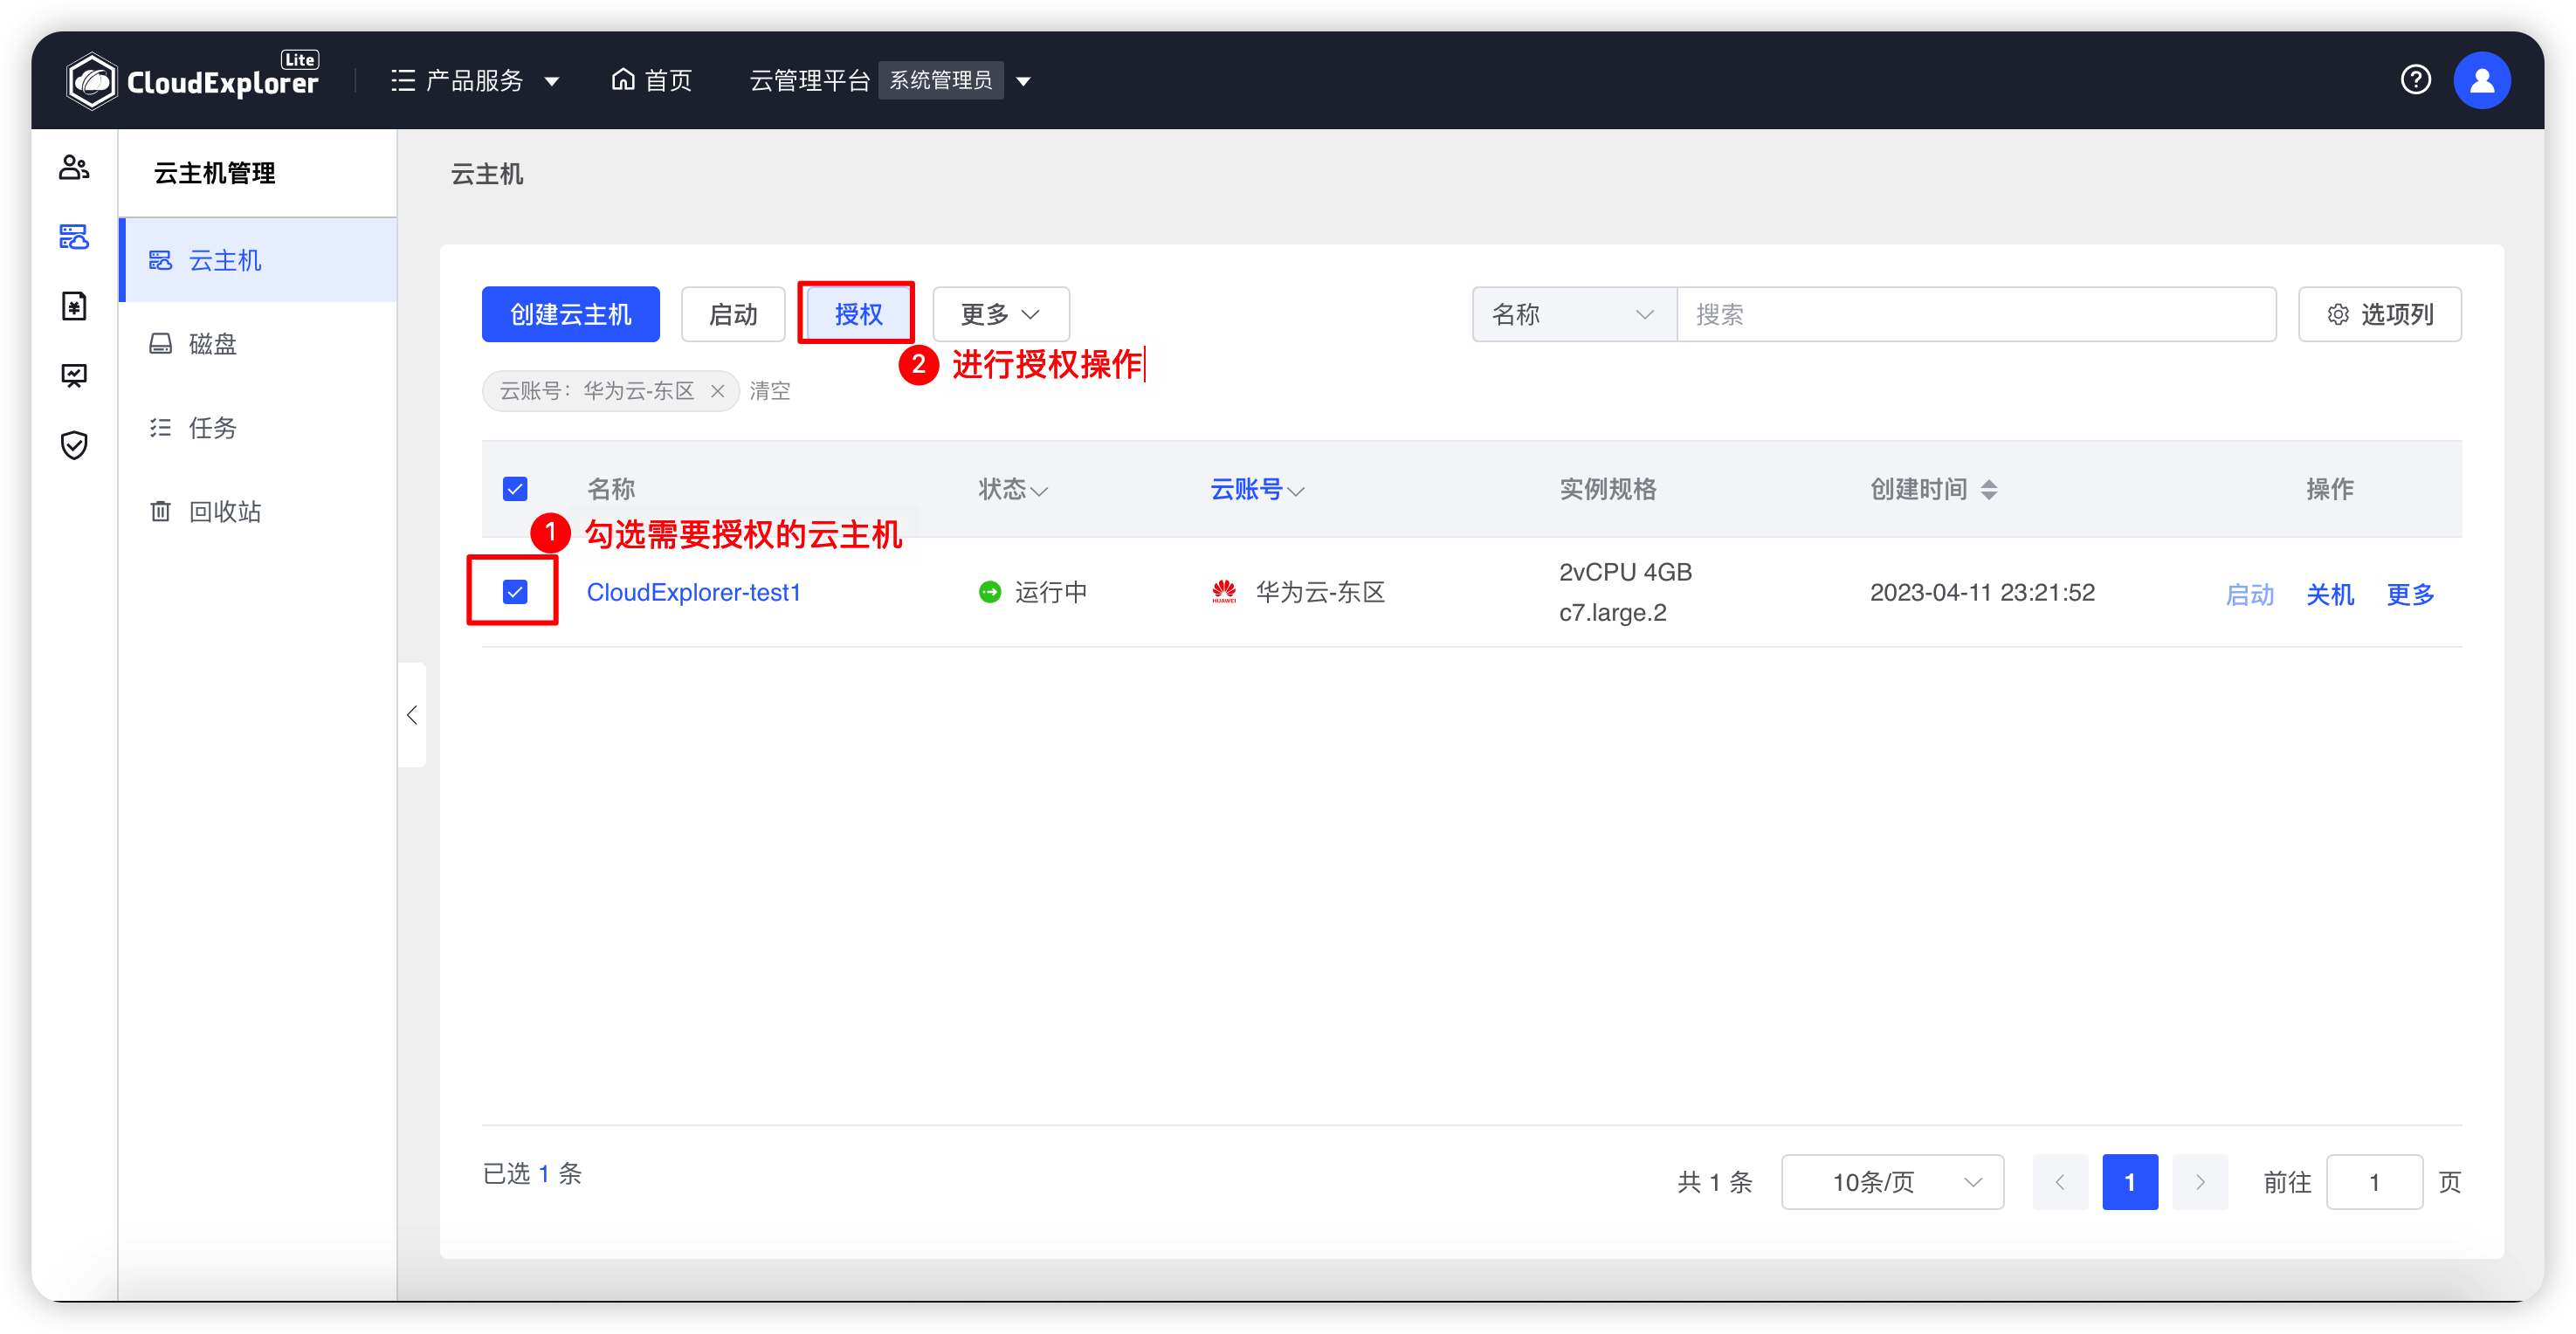Click the row's 启动 action link
Viewport: 2576px width, 1334px height.
click(x=2250, y=594)
